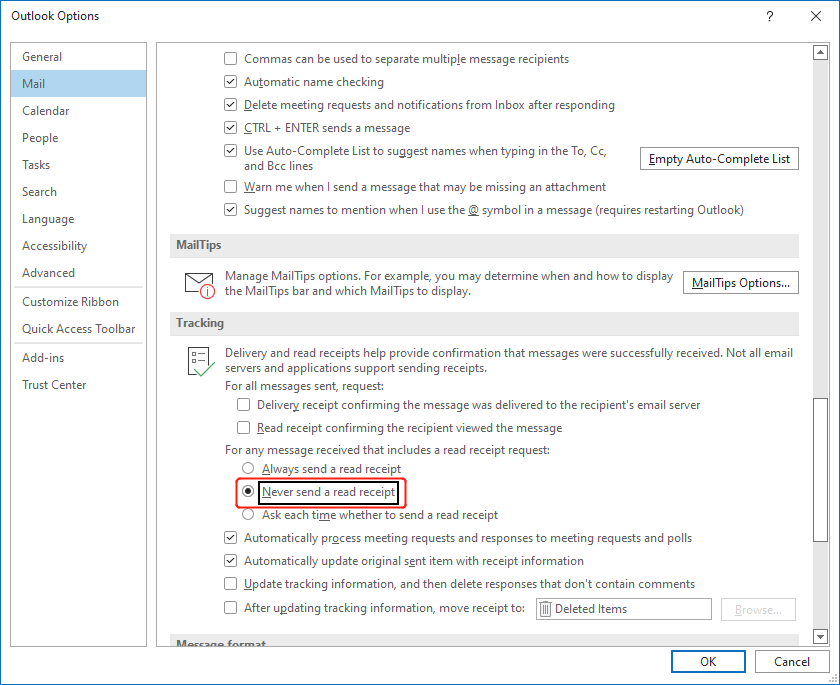This screenshot has width=840, height=685.
Task: Click the scroll down arrow
Action: point(820,636)
